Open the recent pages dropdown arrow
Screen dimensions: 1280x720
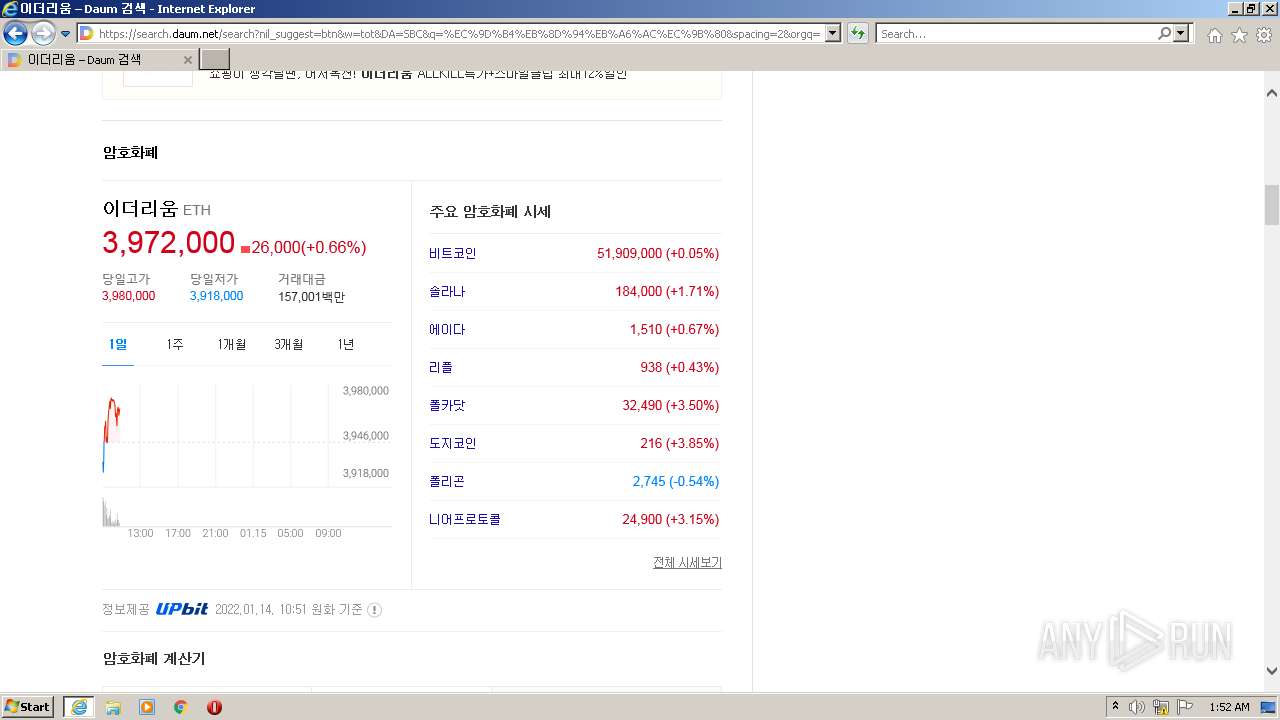pos(65,34)
